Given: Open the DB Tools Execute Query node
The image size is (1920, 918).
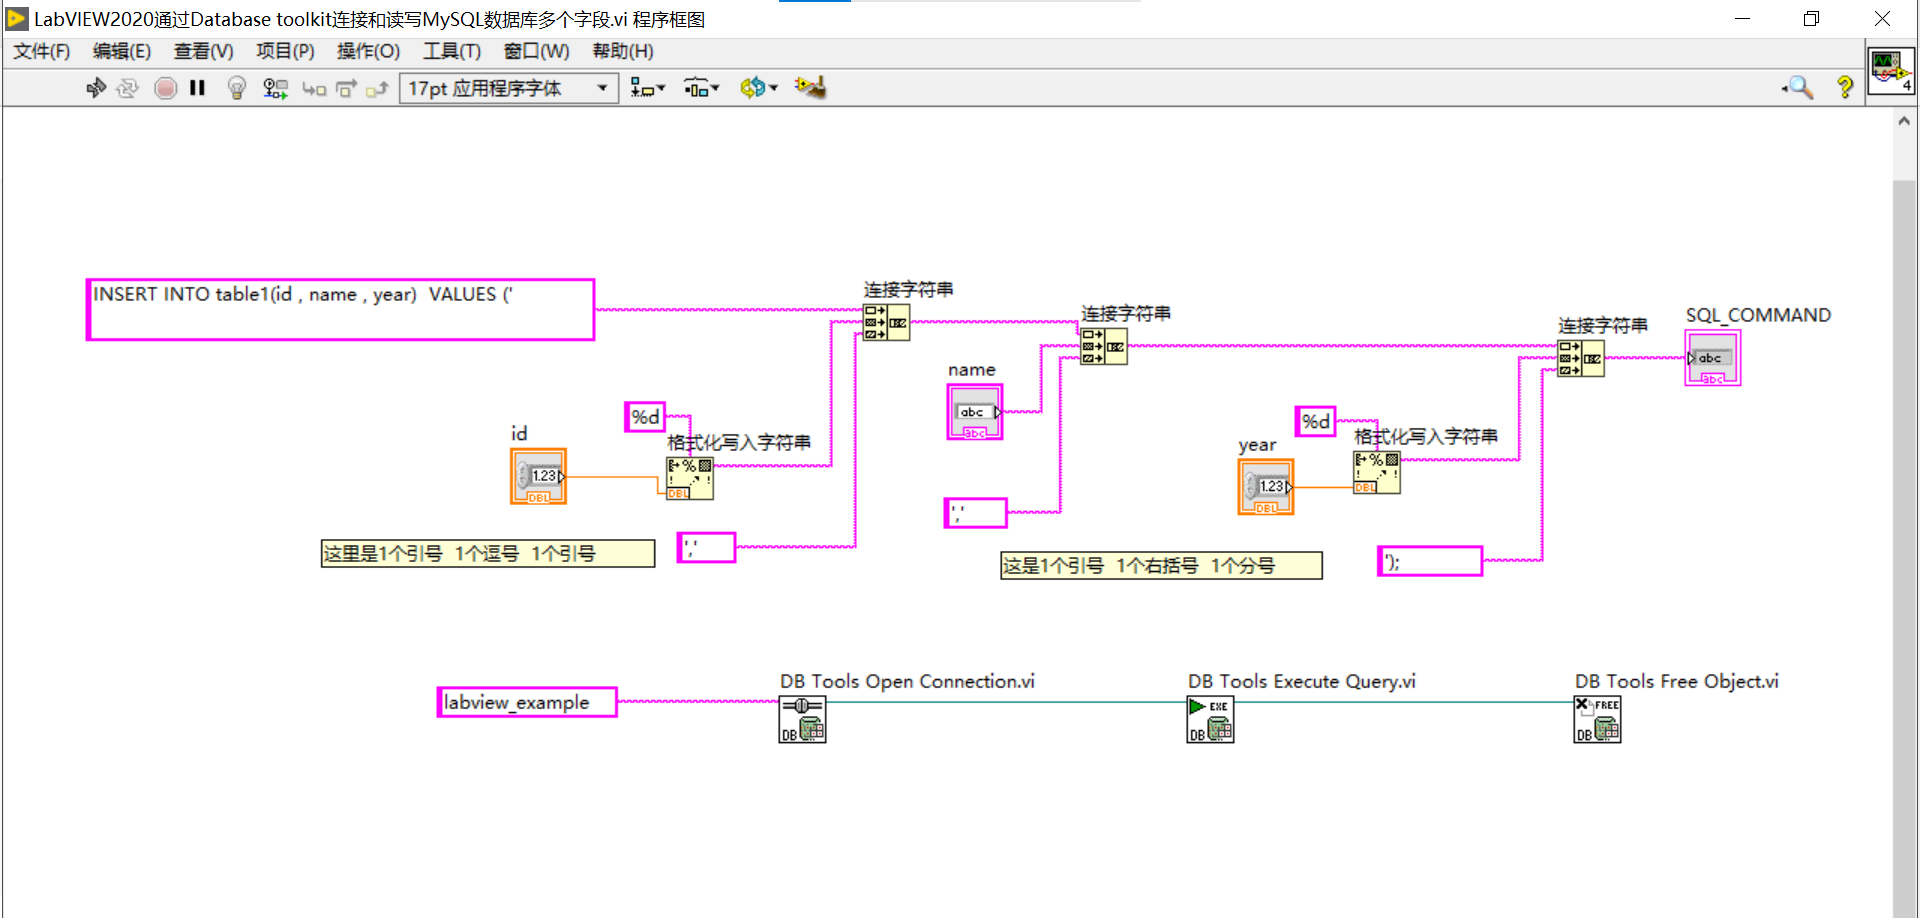Looking at the screenshot, I should click(x=1210, y=719).
